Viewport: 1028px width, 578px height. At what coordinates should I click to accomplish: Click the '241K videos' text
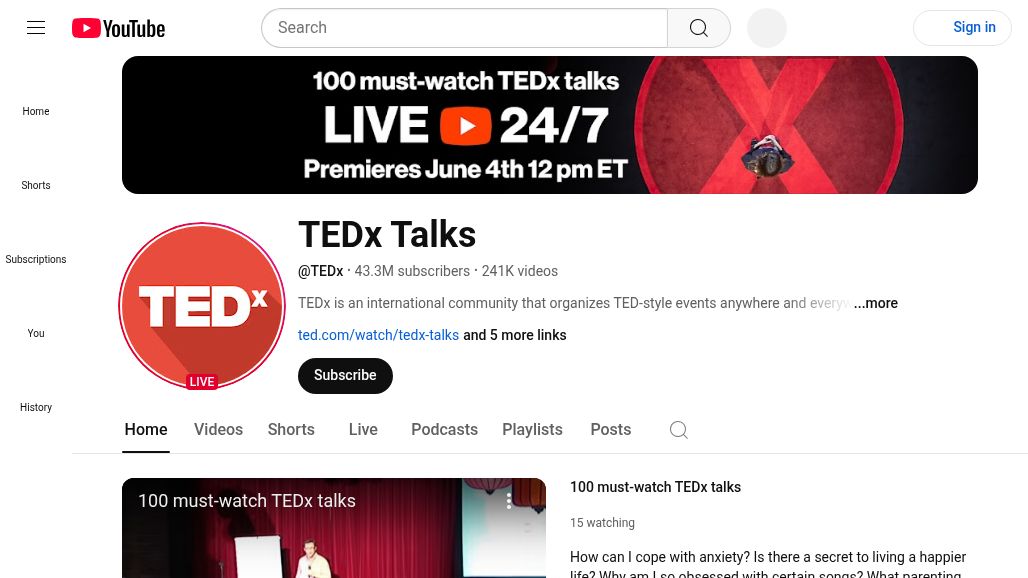click(x=520, y=271)
